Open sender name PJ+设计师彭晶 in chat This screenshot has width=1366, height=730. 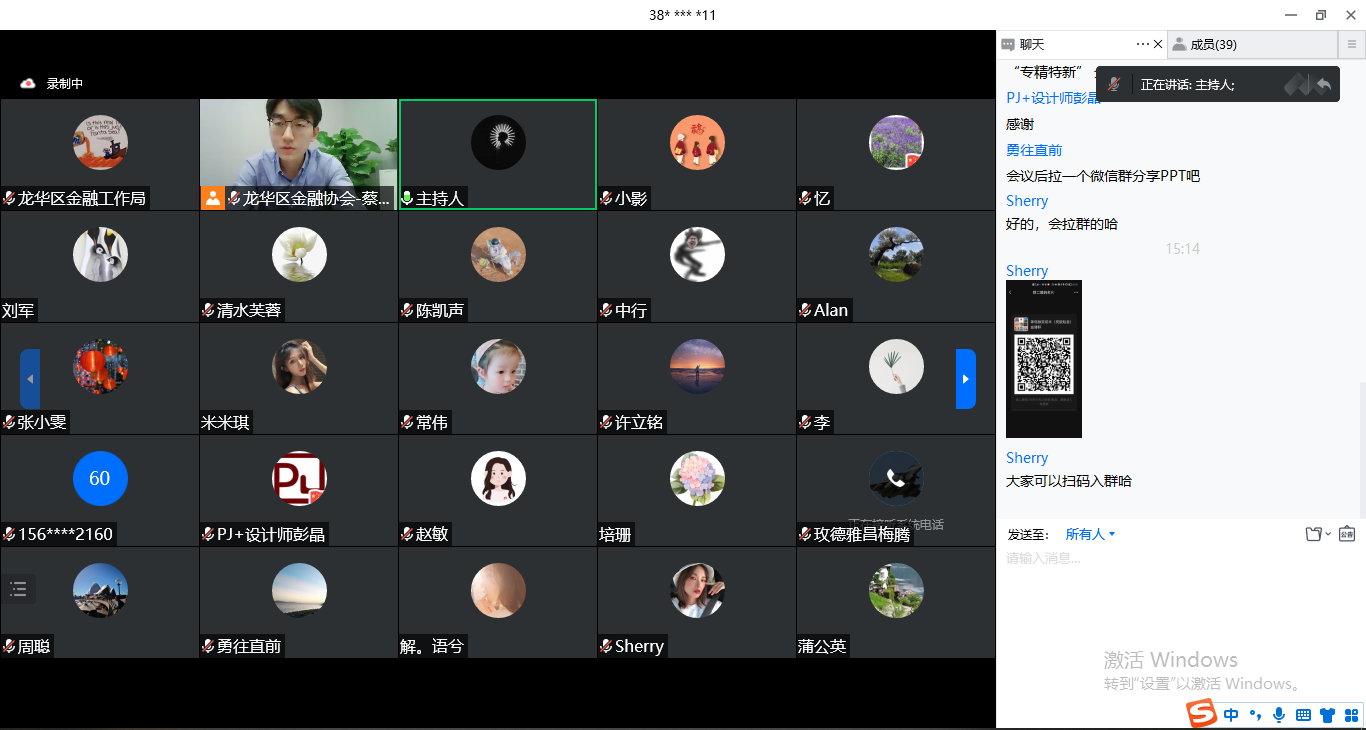coord(1053,98)
